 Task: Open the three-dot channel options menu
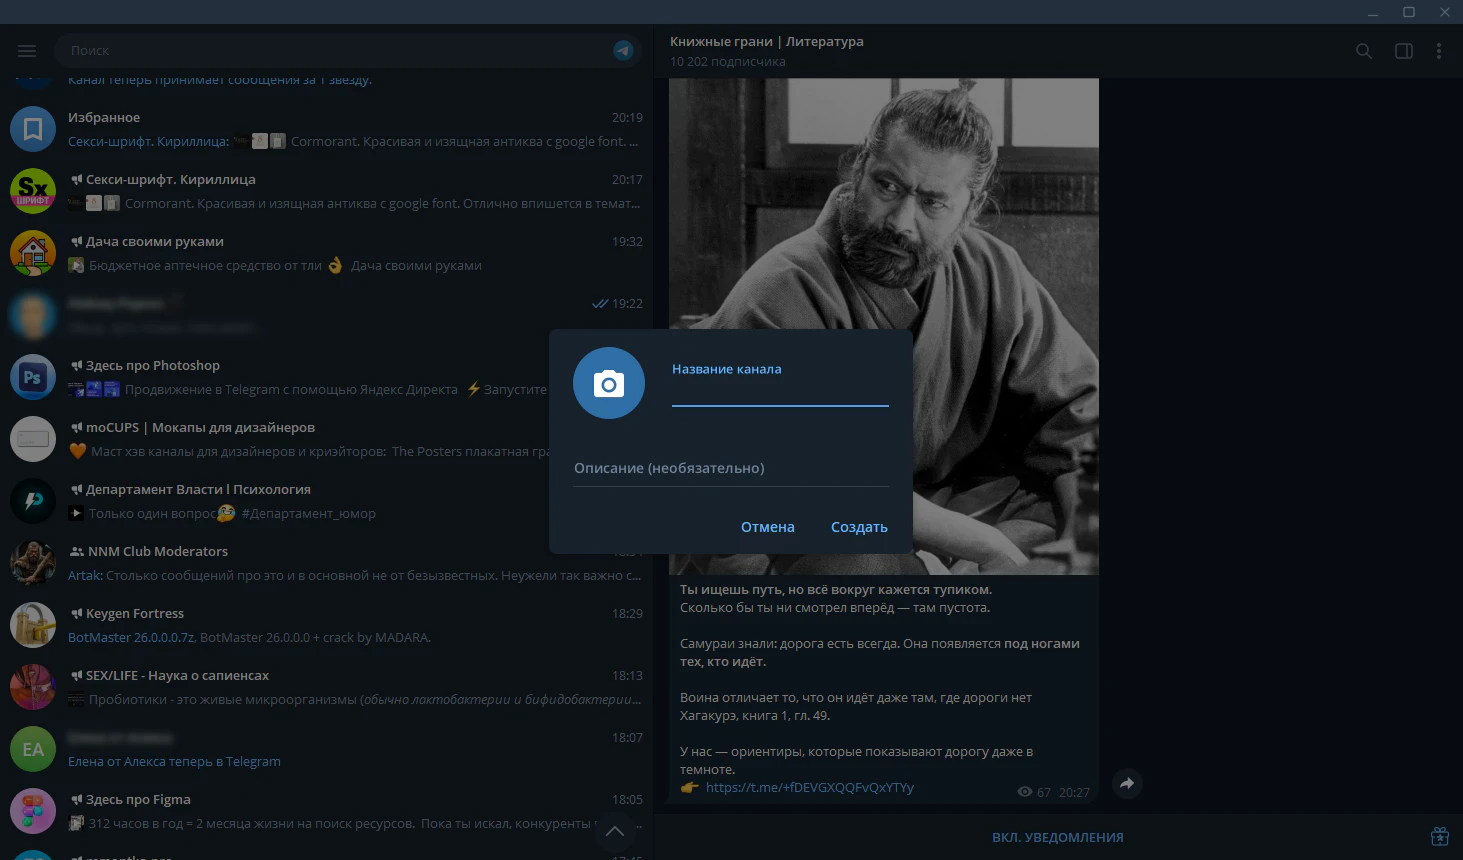point(1438,51)
